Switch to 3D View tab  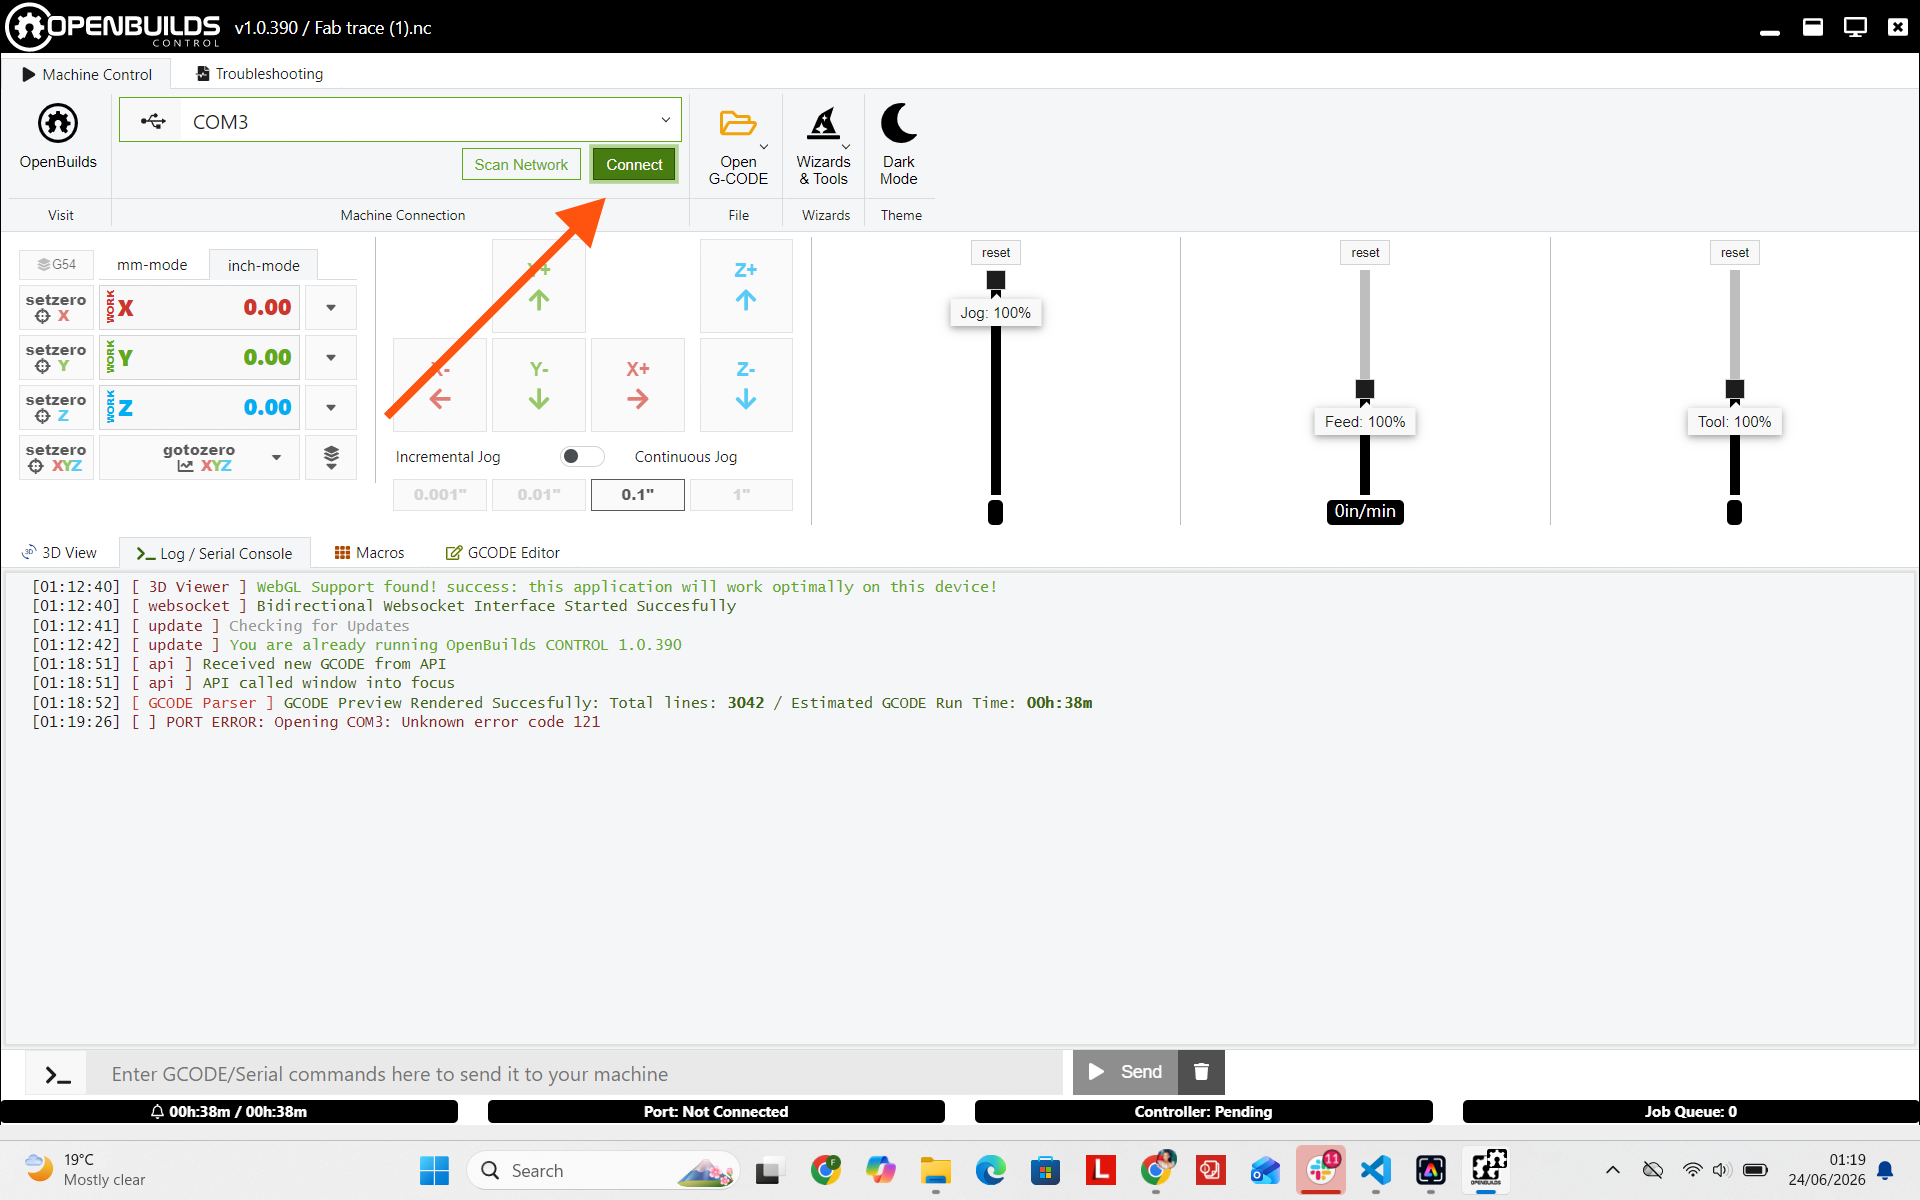pyautogui.click(x=59, y=553)
